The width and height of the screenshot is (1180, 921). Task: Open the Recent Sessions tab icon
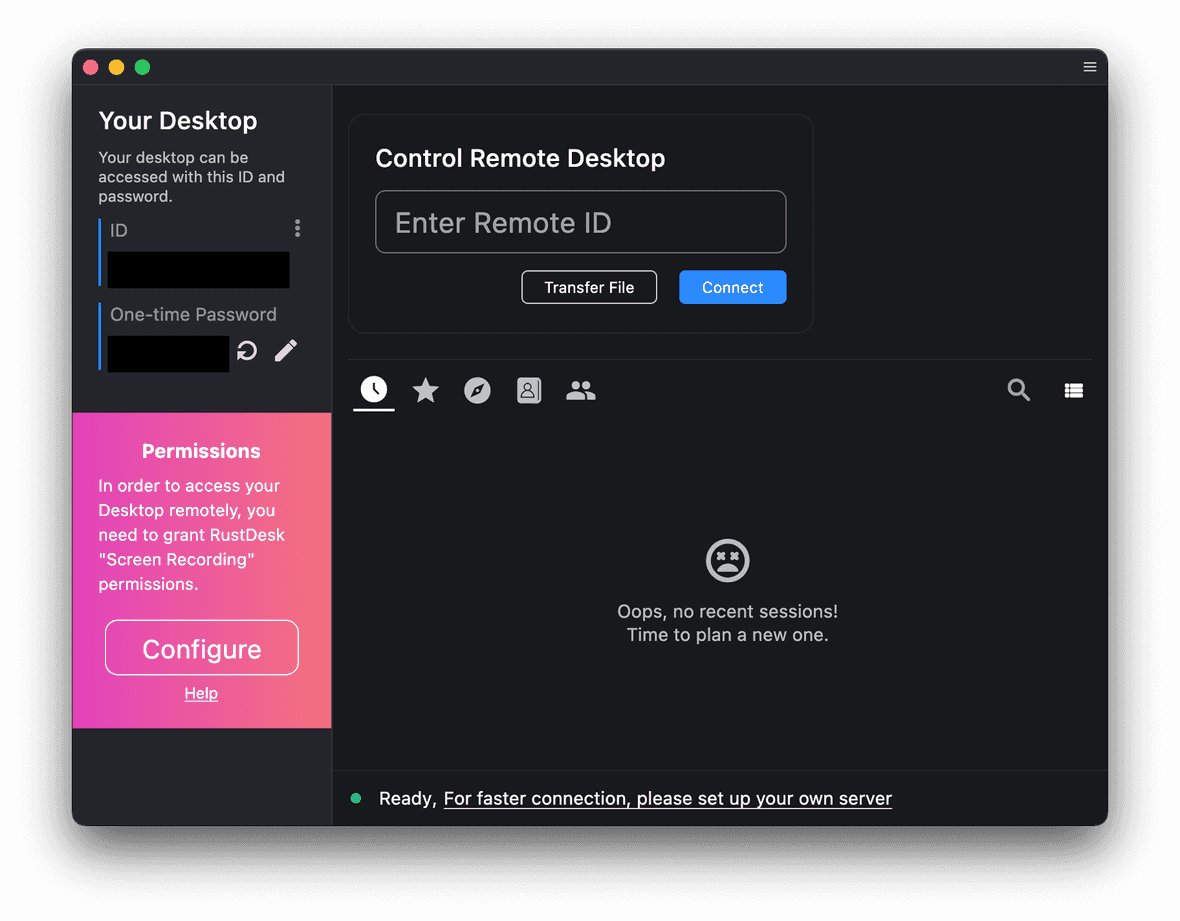[373, 390]
